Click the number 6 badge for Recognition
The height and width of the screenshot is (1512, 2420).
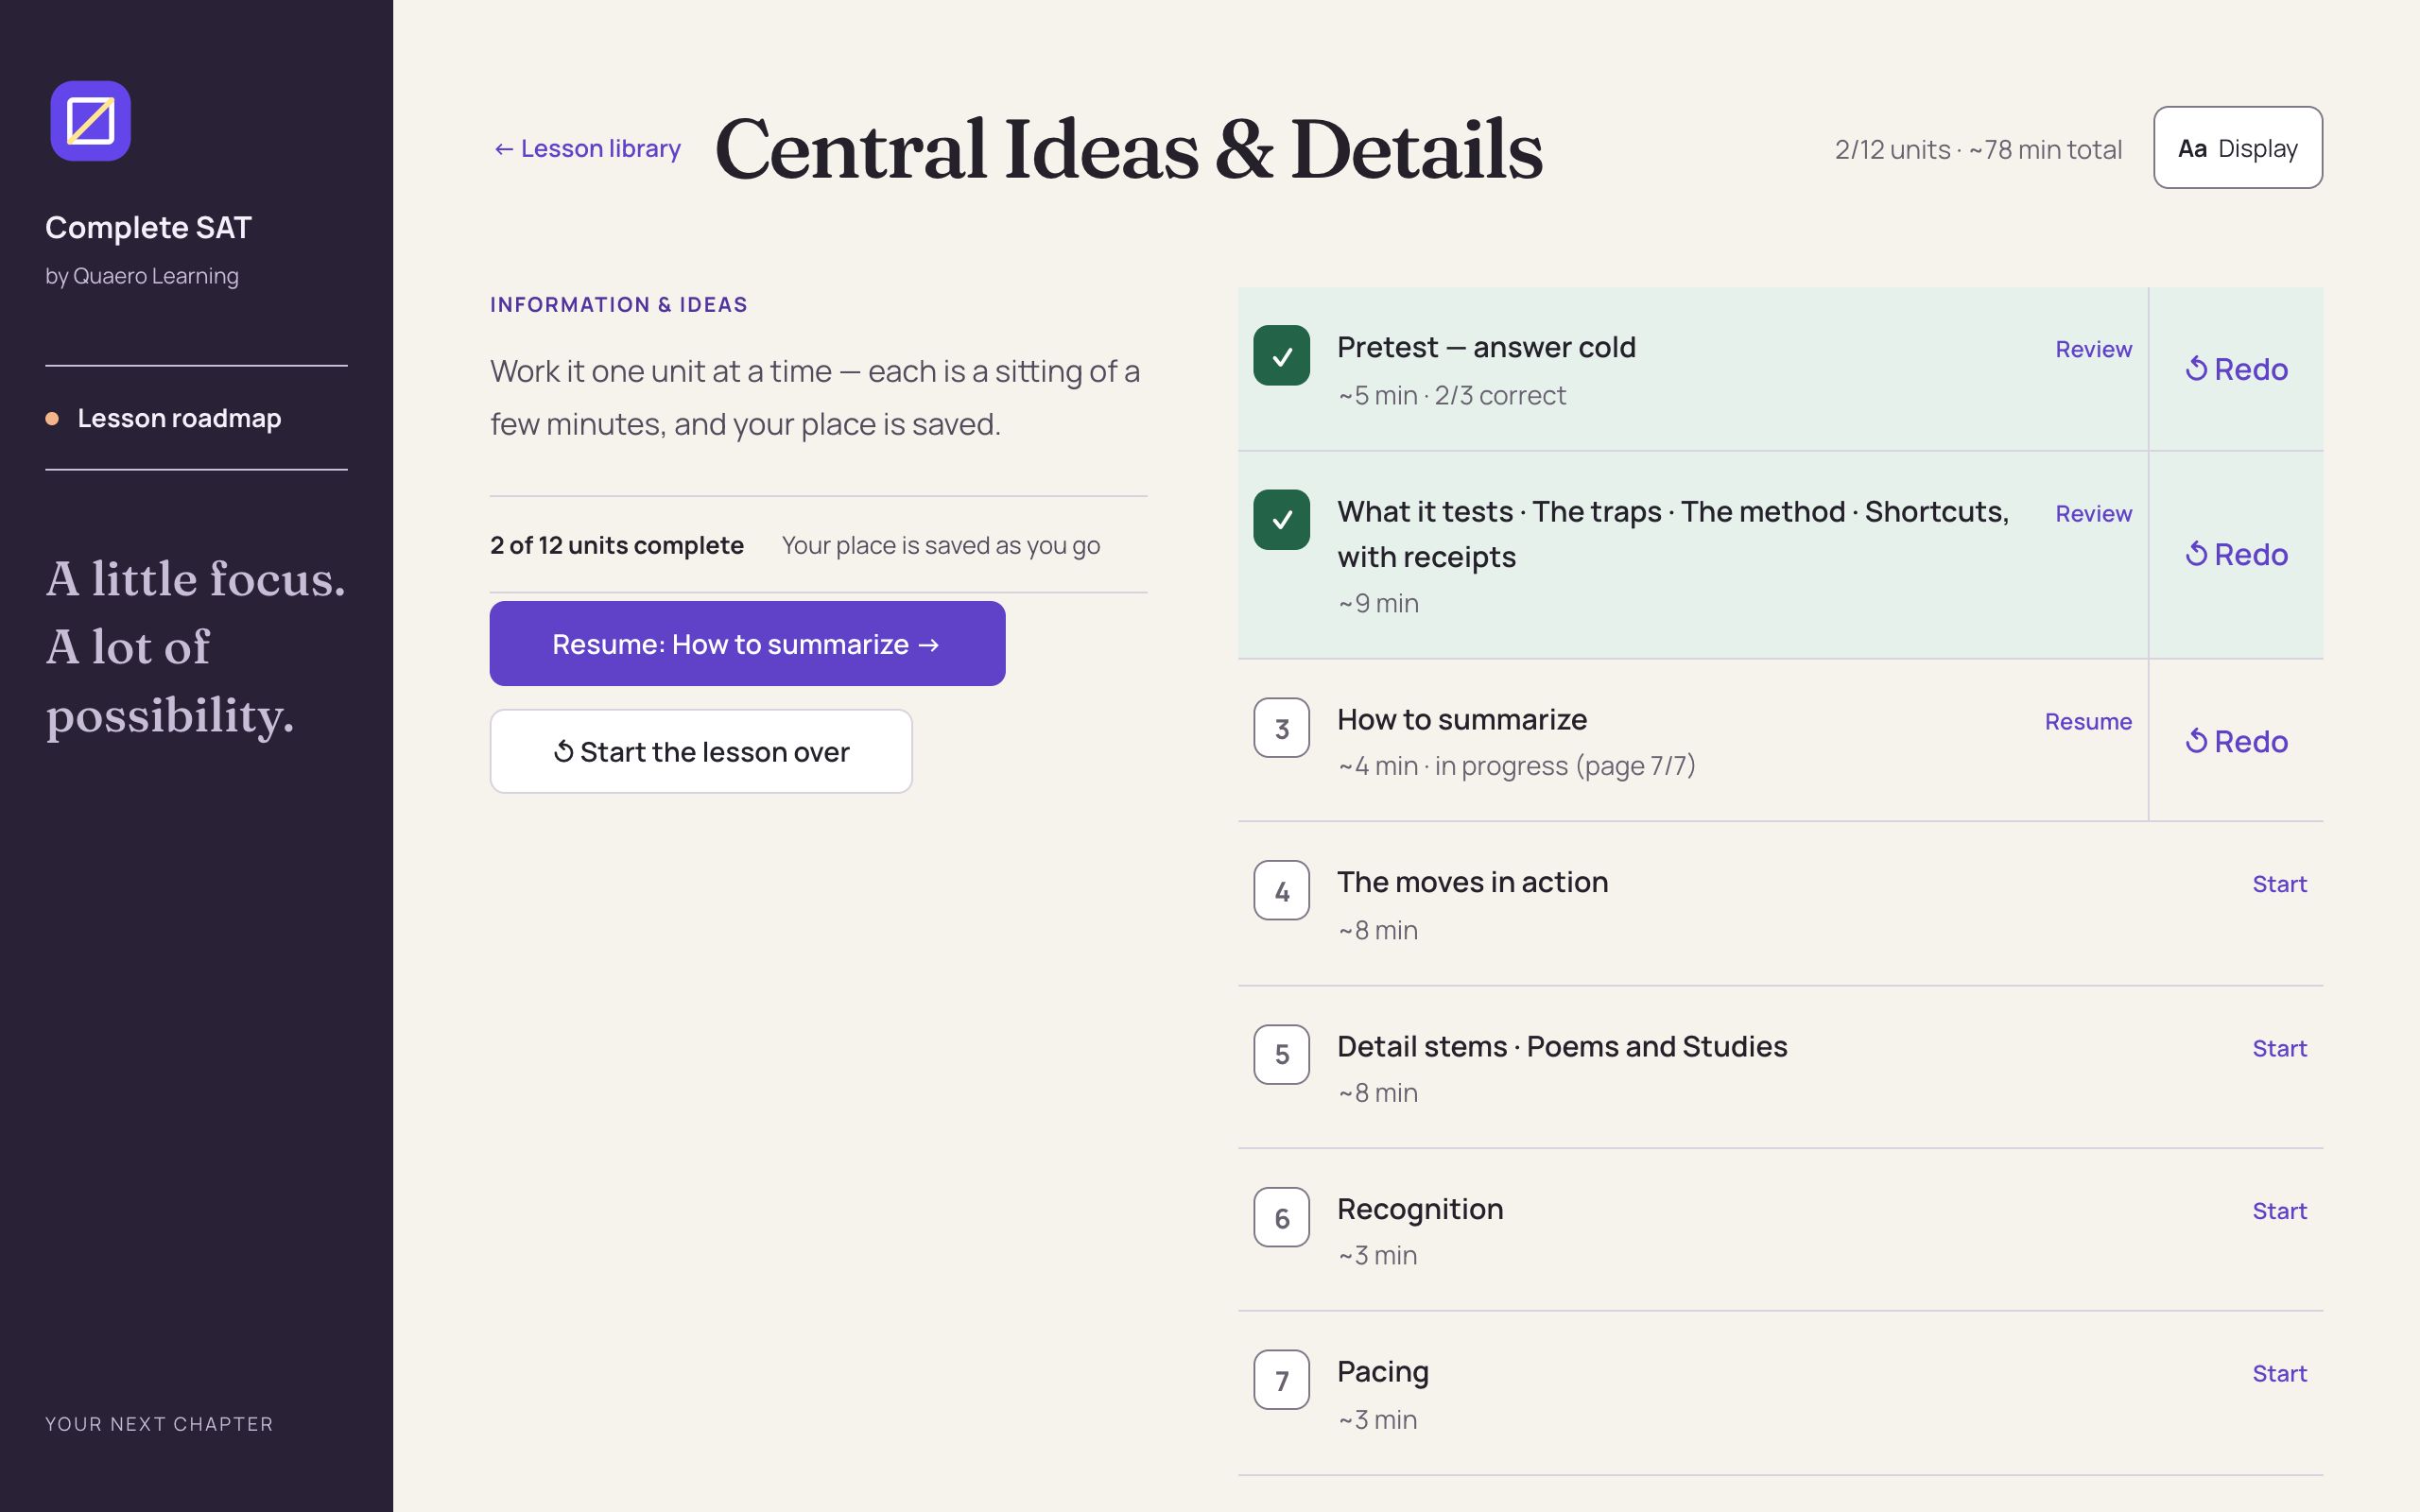point(1281,1218)
